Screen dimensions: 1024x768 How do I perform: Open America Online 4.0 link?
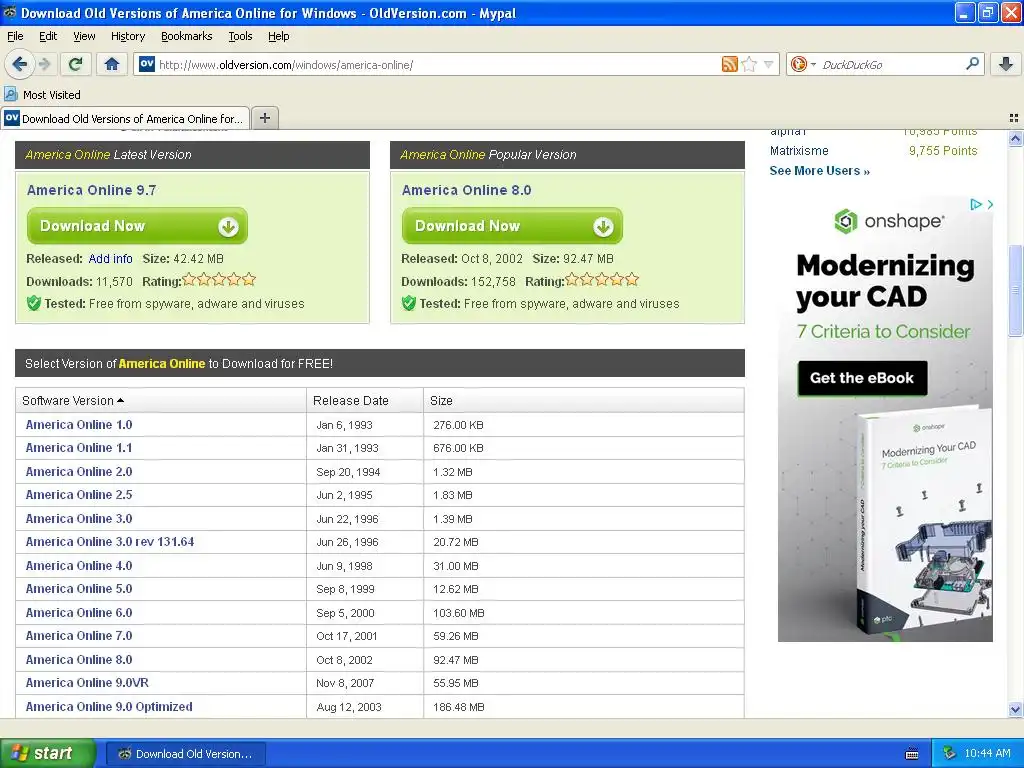[79, 566]
